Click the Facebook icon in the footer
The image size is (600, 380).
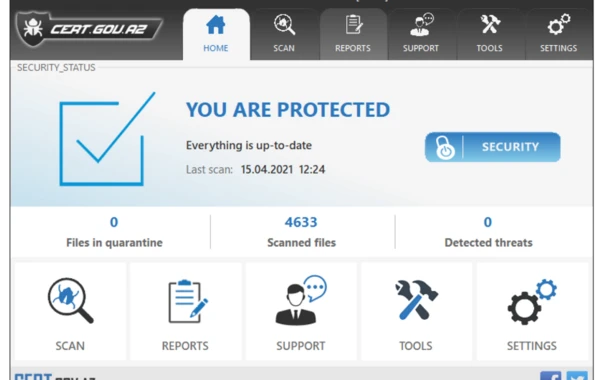tap(551, 375)
